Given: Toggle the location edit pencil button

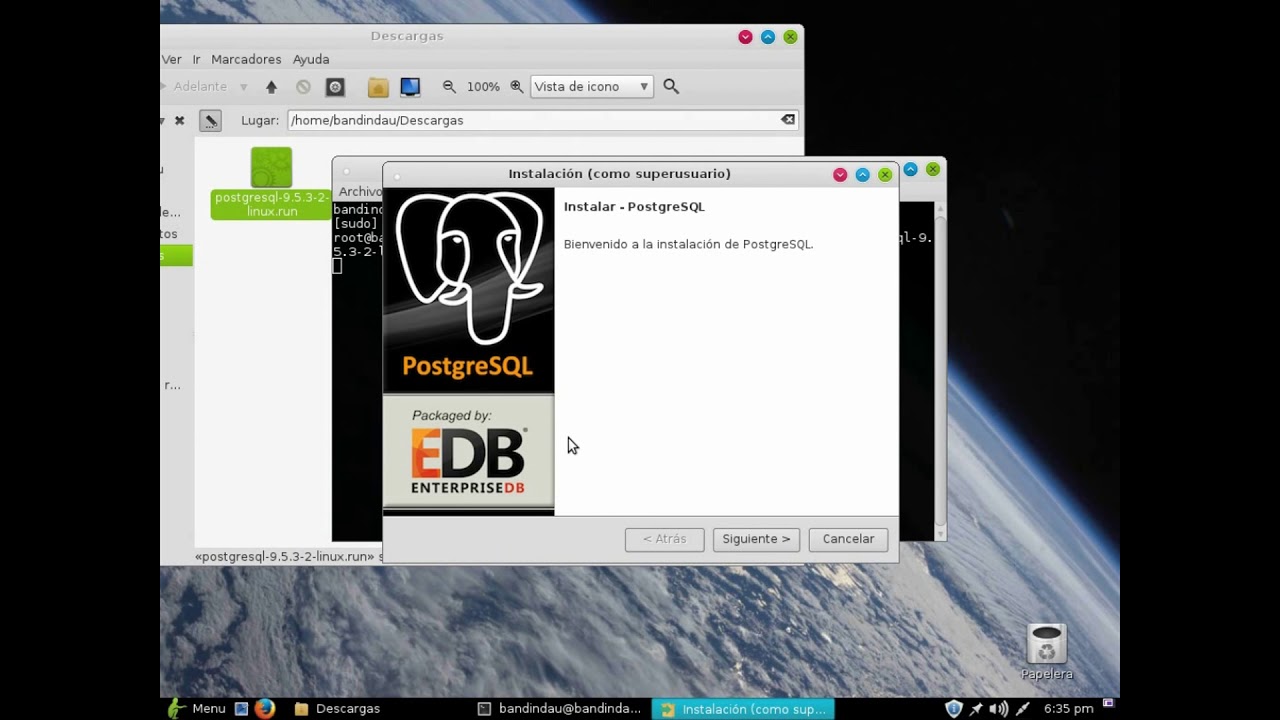Looking at the screenshot, I should click(210, 120).
